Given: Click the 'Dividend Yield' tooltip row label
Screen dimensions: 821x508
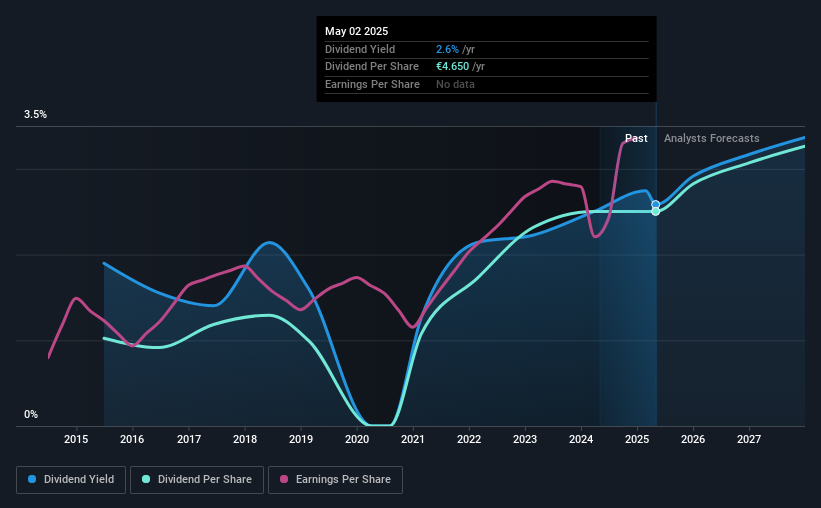Looking at the screenshot, I should (360, 49).
